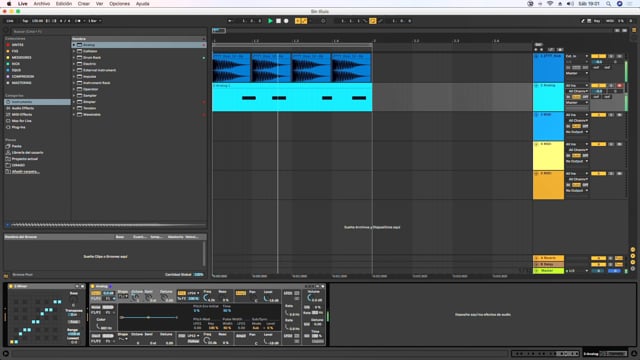Expand the Wavetable instrument arrow
The image size is (640, 360).
click(74, 115)
